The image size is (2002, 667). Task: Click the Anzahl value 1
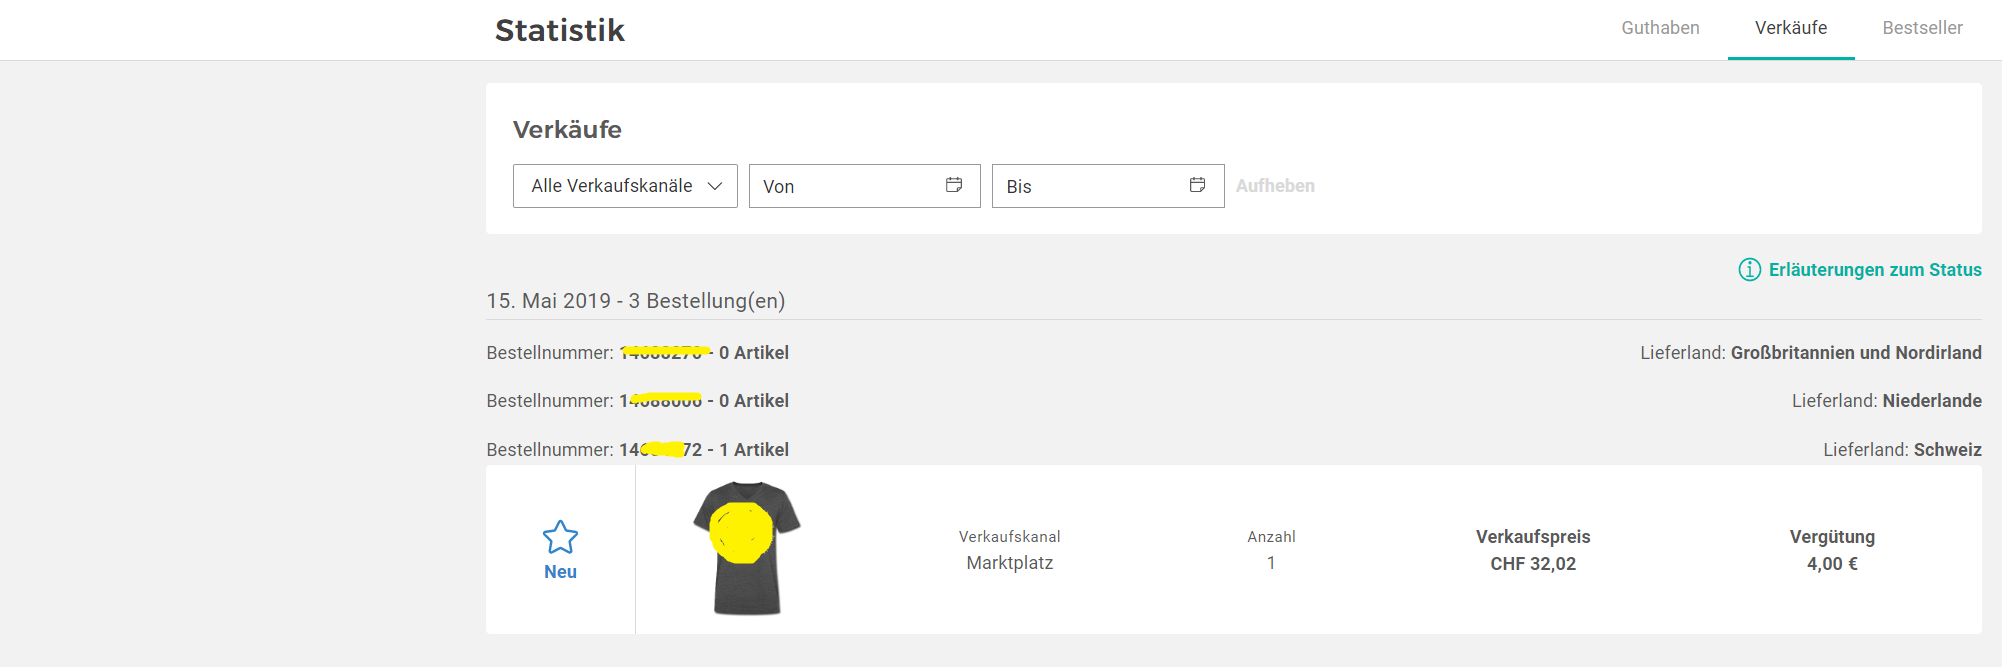pyautogui.click(x=1271, y=563)
